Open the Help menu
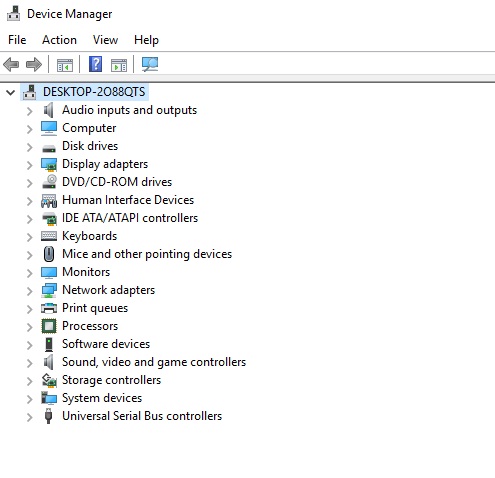The image size is (495, 478). pos(146,40)
